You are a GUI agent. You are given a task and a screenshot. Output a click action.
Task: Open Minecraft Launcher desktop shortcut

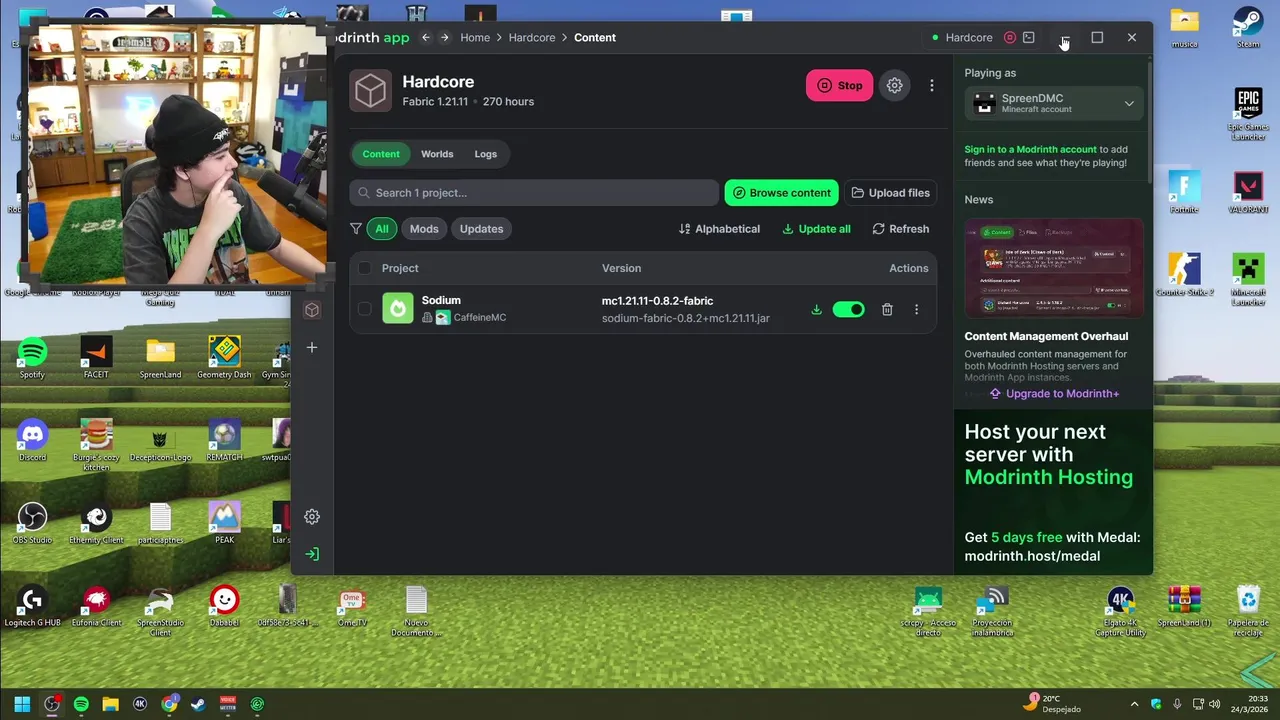point(1248,278)
